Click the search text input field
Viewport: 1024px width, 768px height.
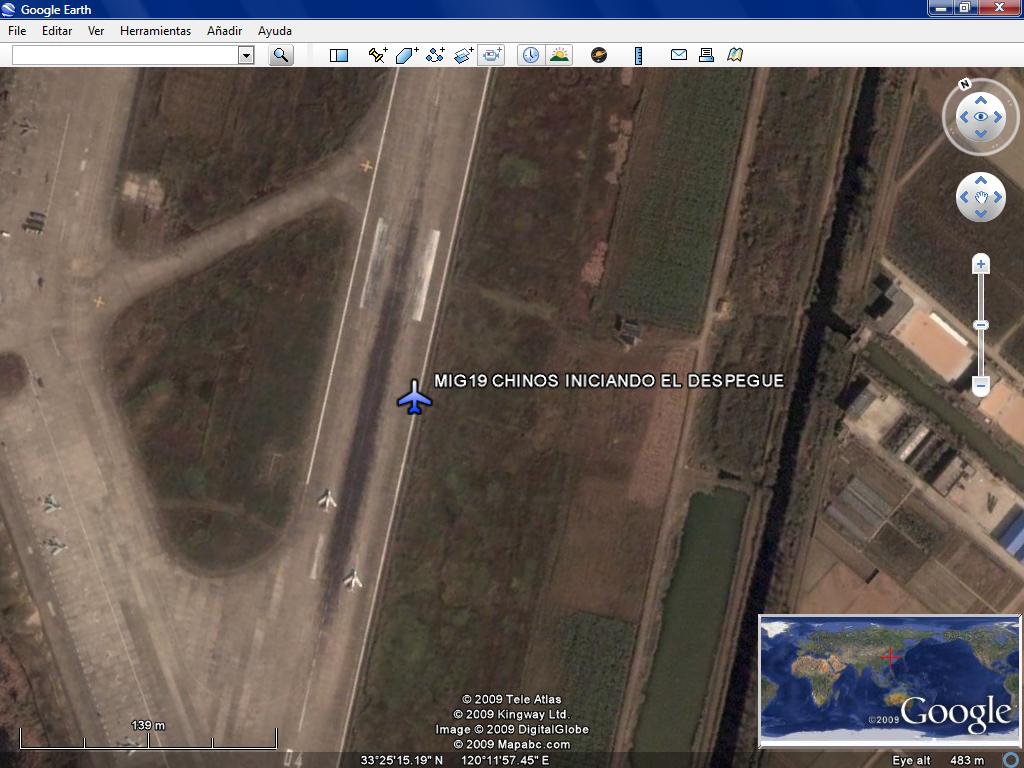click(124, 55)
